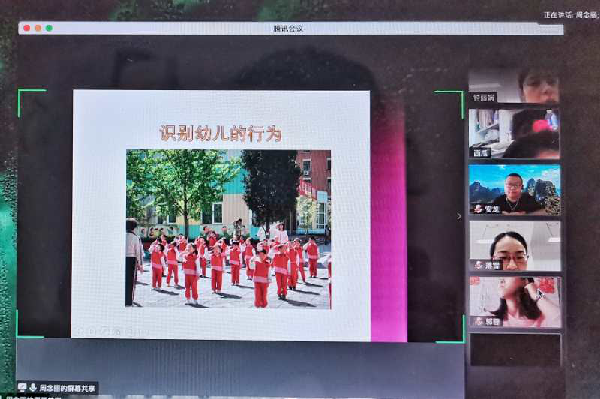Image resolution: width=600 pixels, height=399 pixels.
Task: Click the photo of children in red uniforms
Action: pos(228,229)
